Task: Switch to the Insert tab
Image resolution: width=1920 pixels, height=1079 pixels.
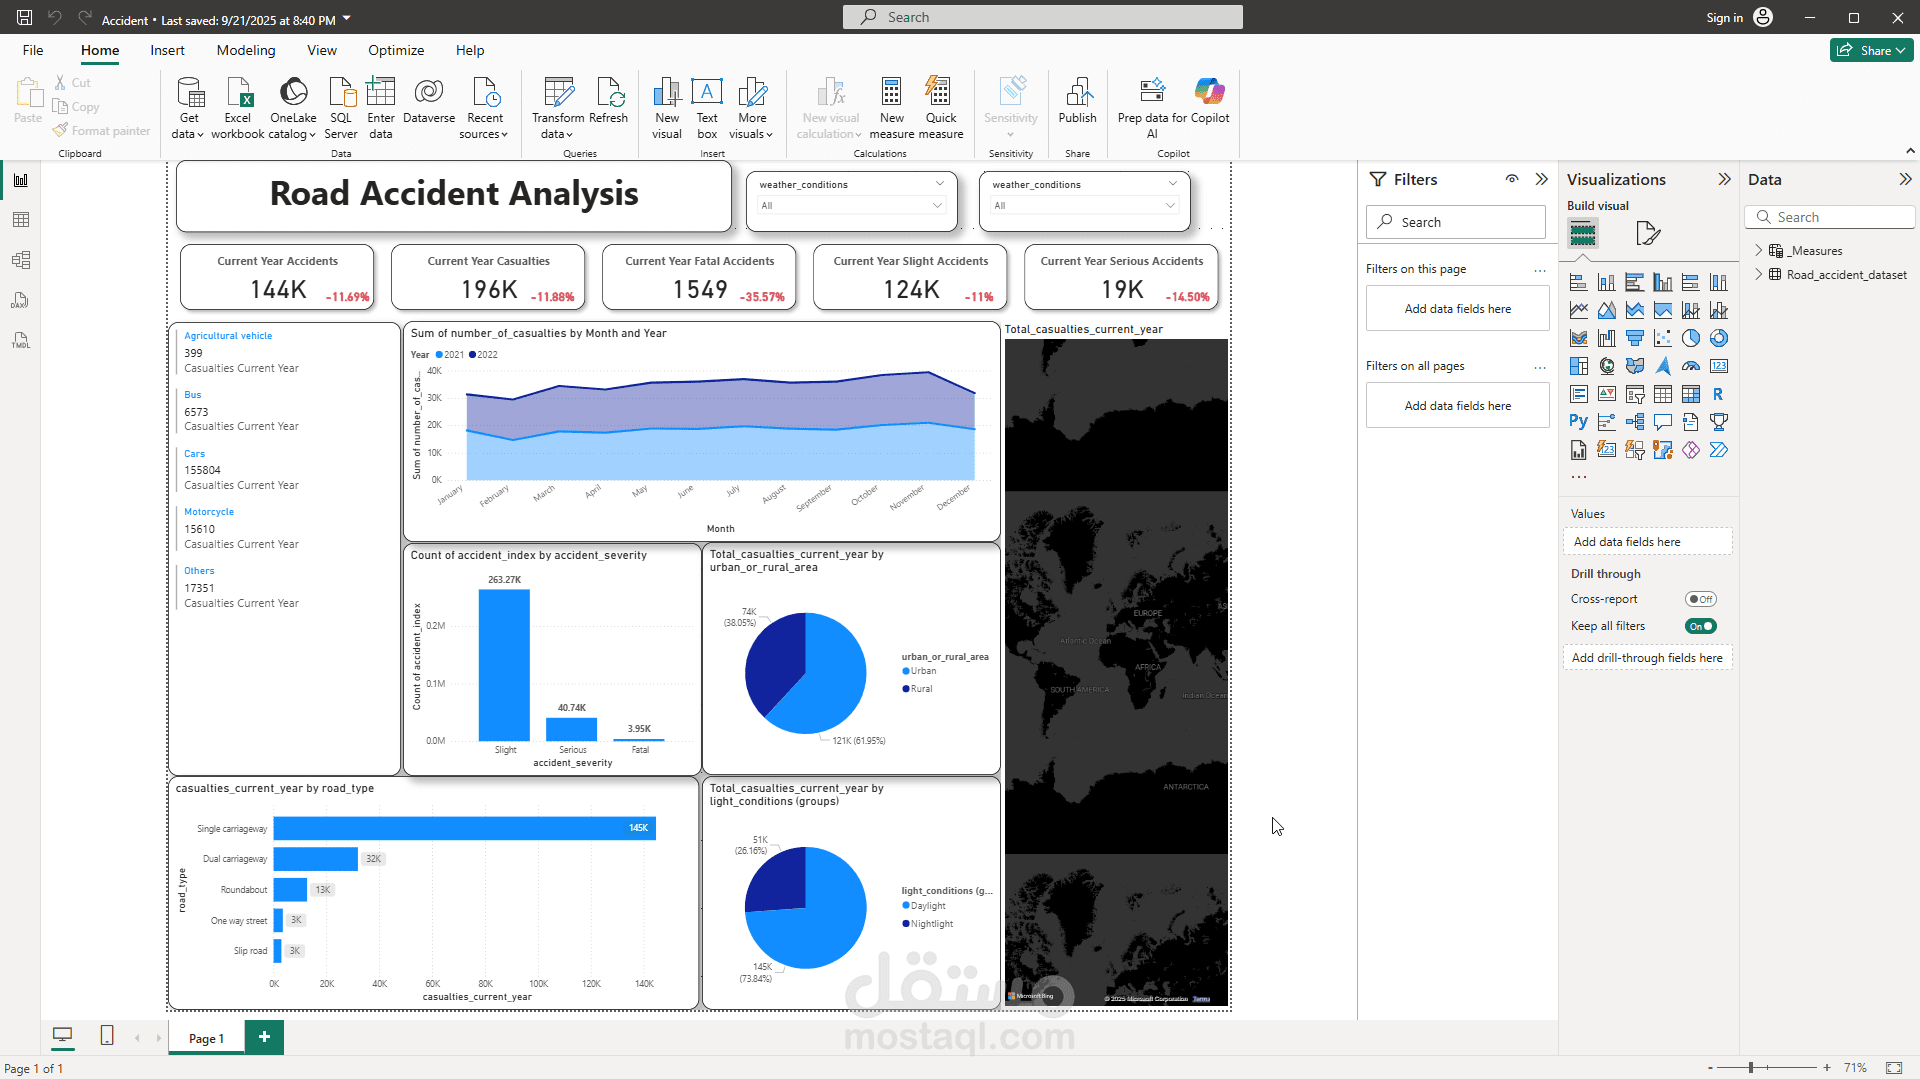Action: click(x=167, y=50)
